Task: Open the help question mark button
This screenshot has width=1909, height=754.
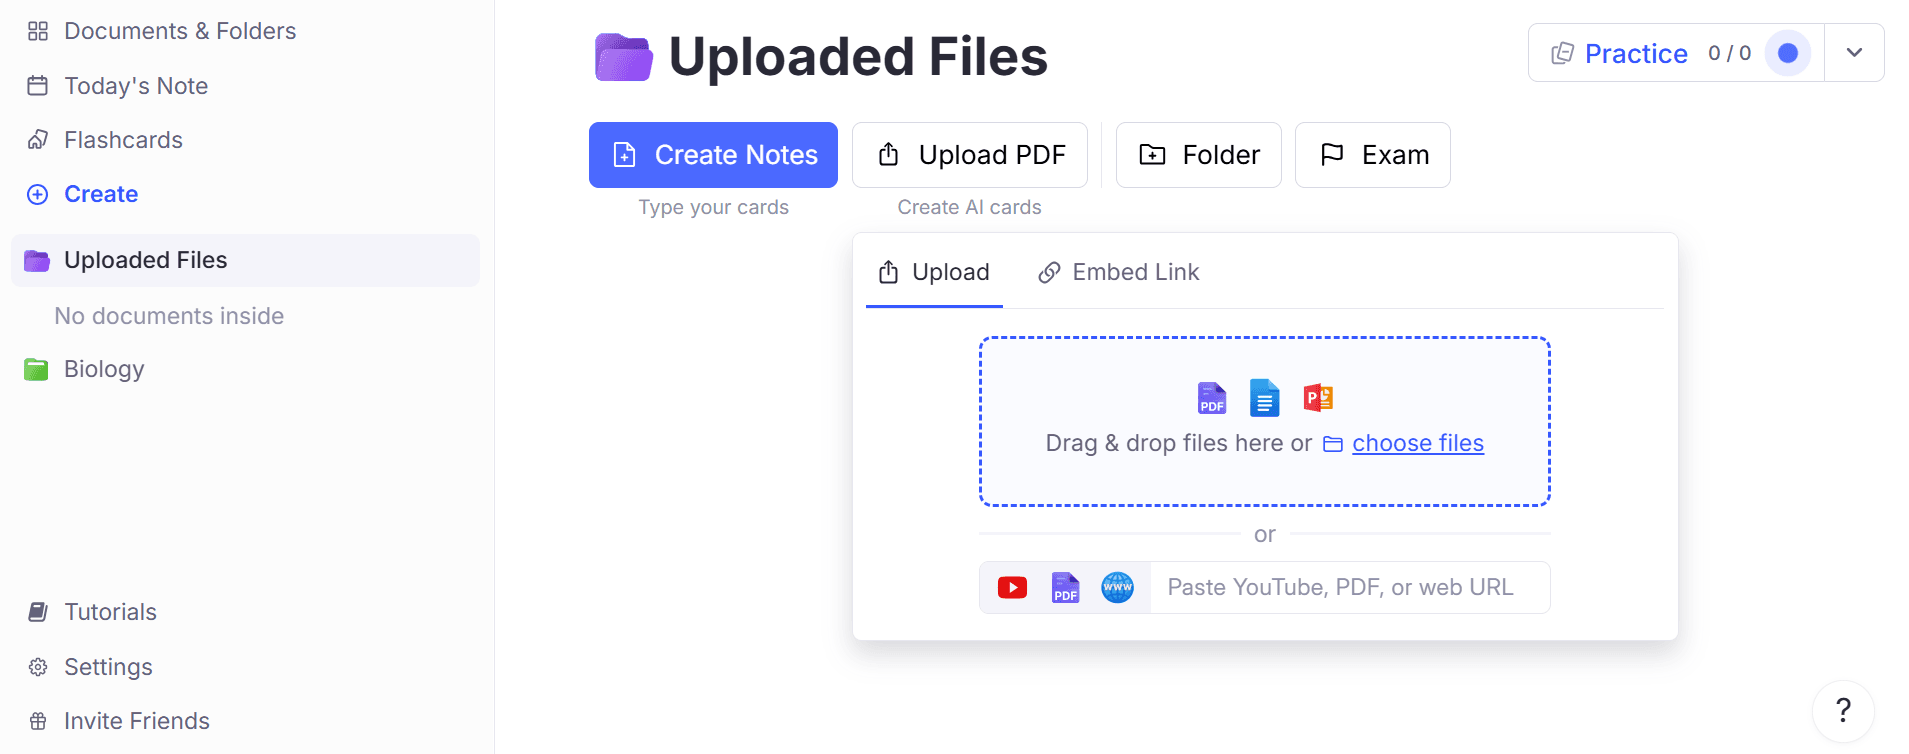Action: point(1843,711)
